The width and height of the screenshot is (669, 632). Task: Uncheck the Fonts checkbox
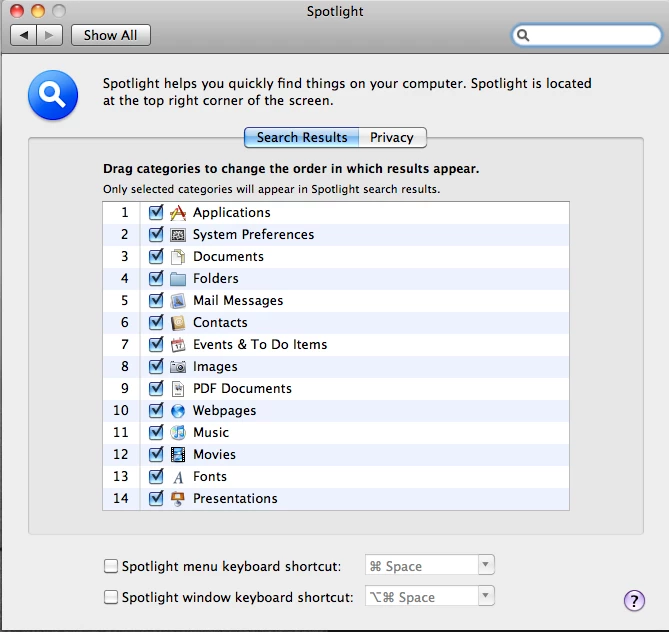tap(156, 477)
